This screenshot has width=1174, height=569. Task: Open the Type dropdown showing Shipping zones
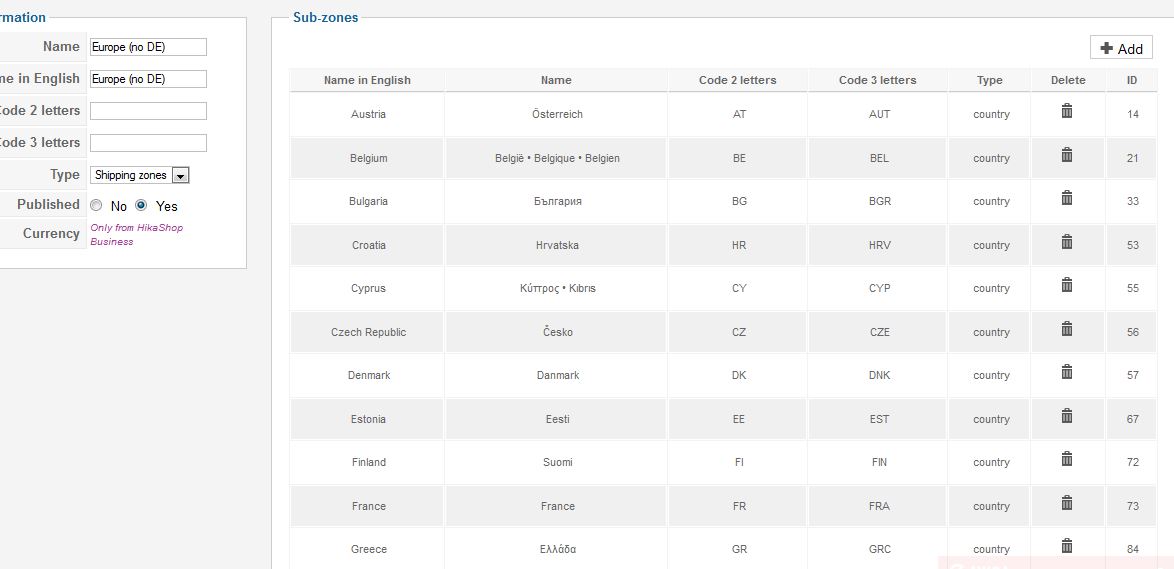139,175
